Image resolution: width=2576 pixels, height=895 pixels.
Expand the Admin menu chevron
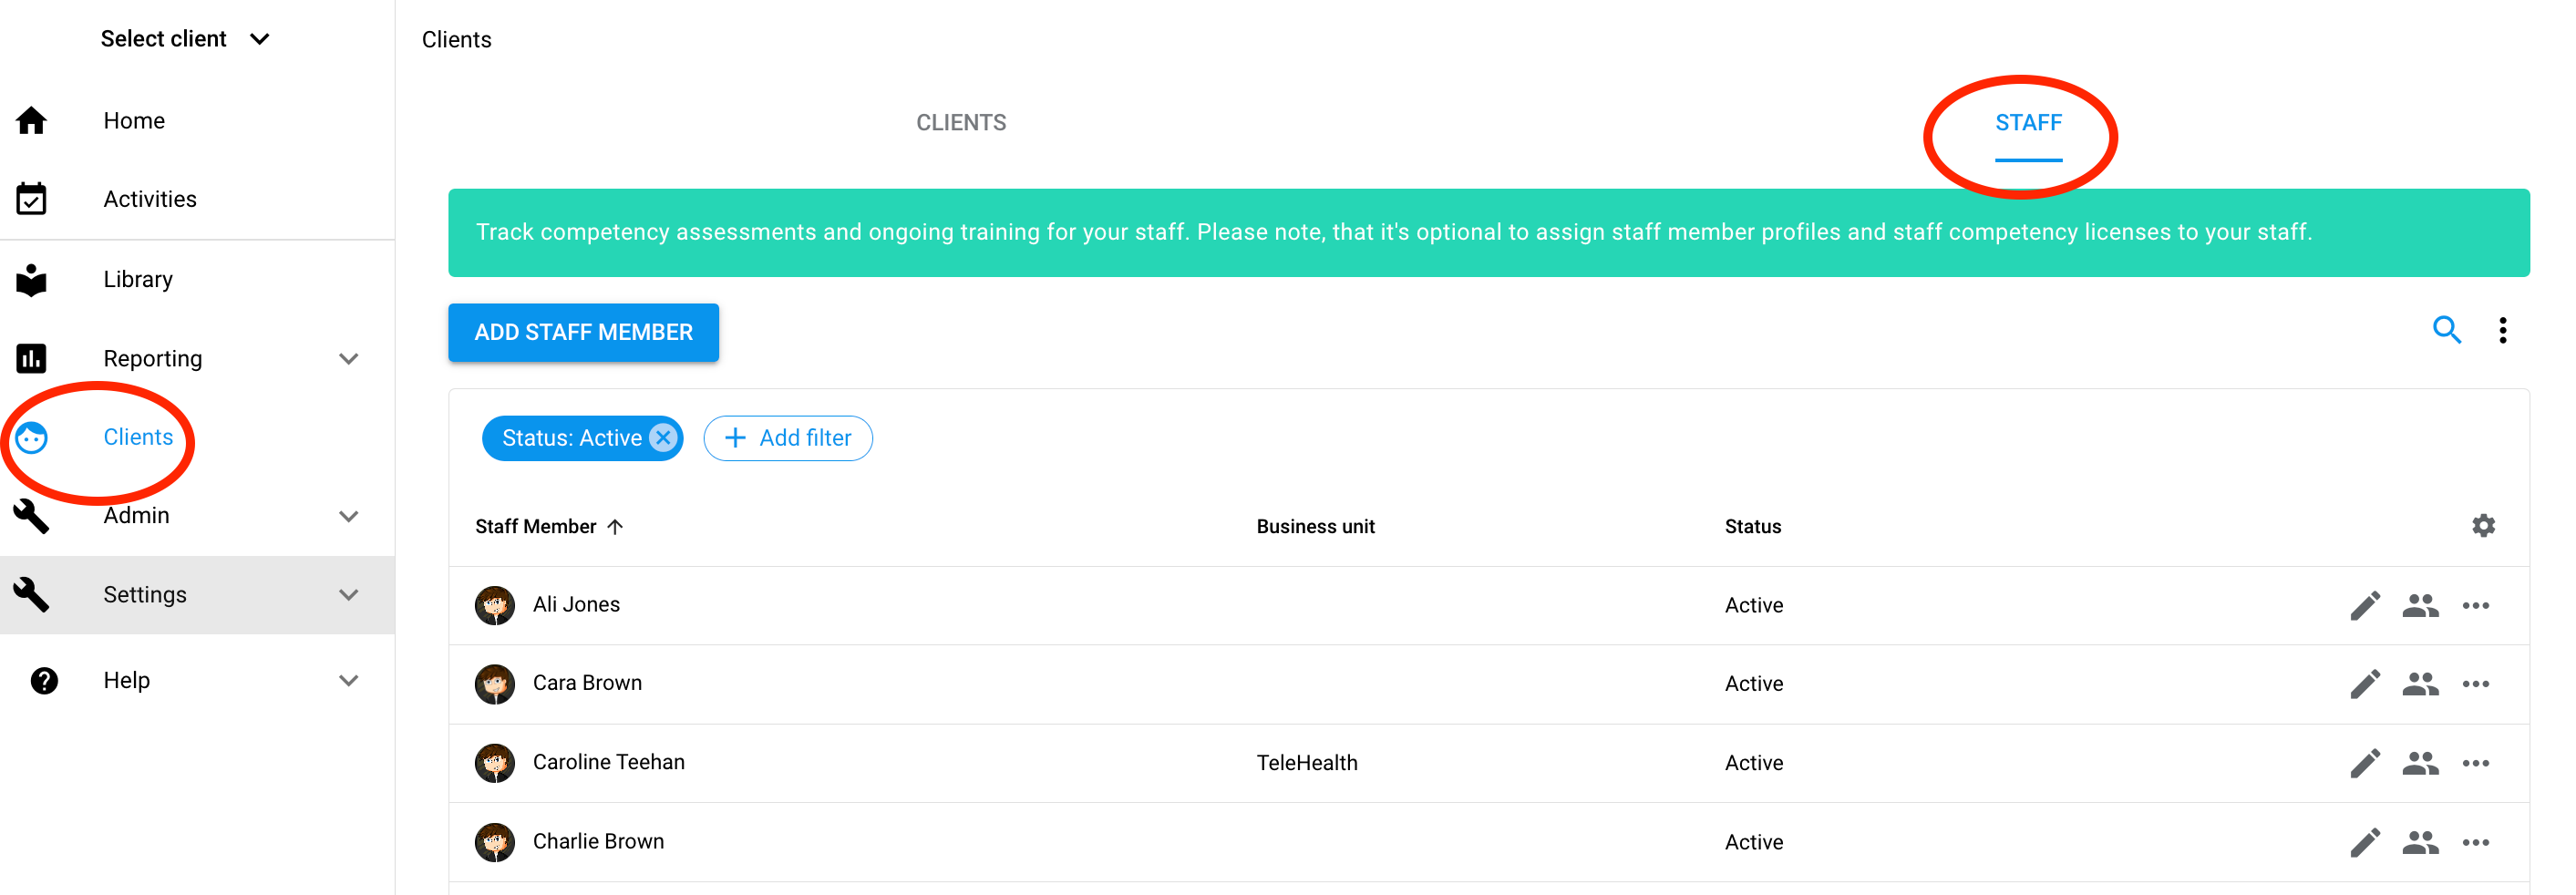pyautogui.click(x=348, y=516)
